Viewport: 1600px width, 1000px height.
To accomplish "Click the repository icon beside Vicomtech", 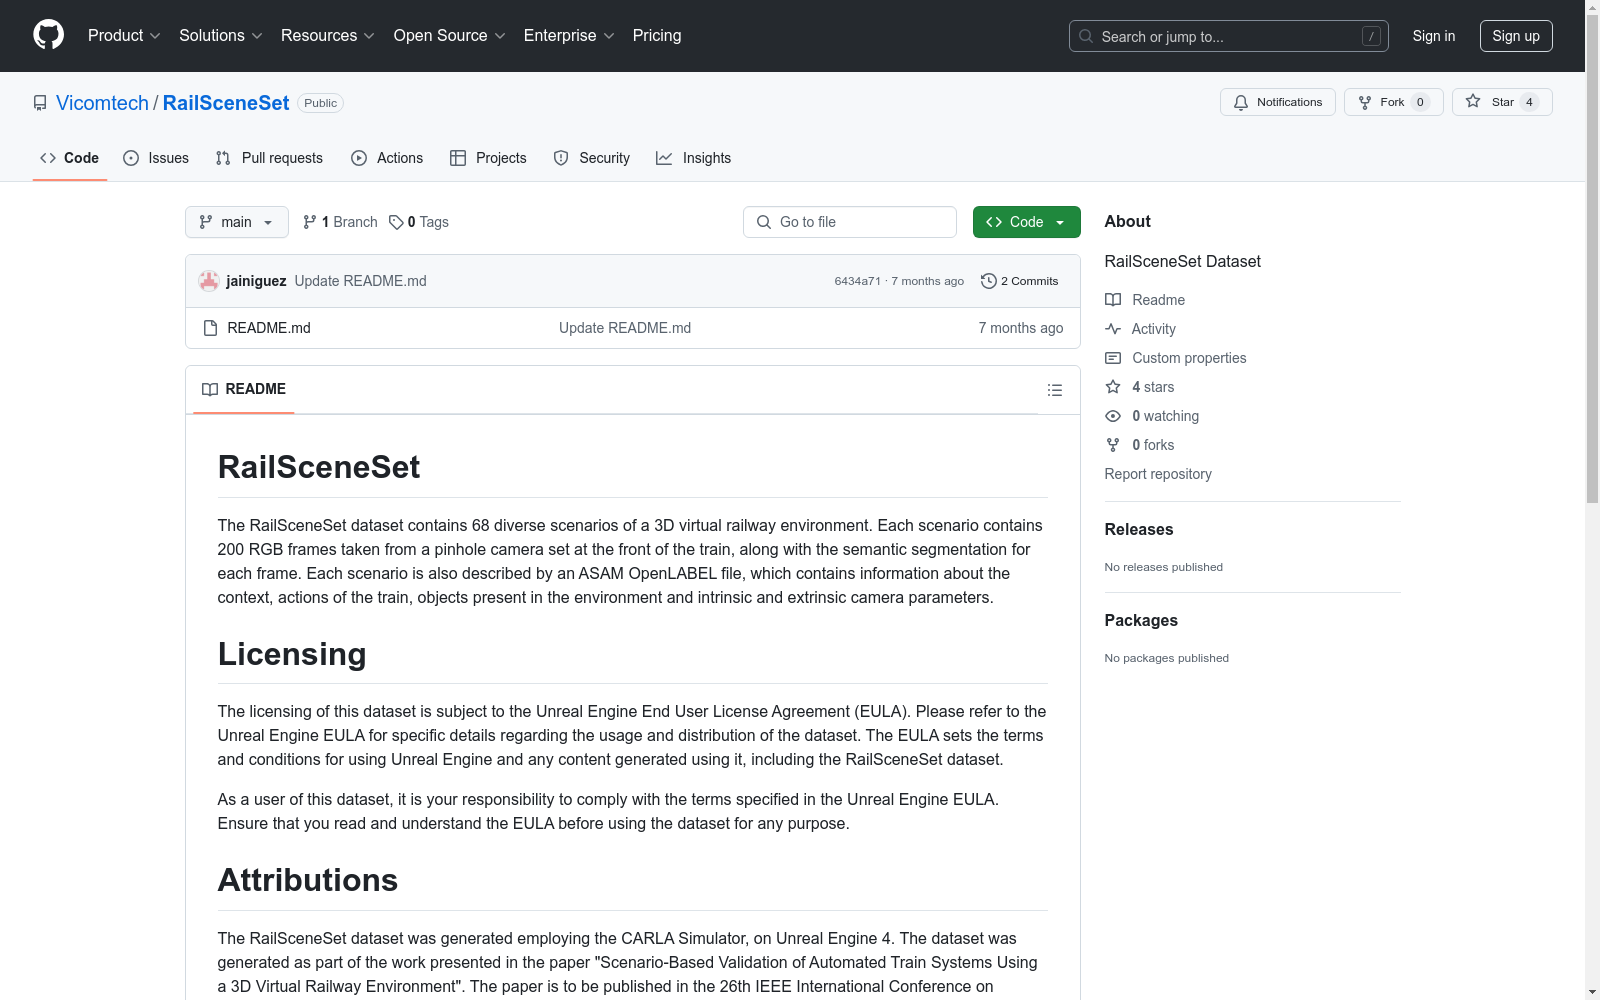I will 40,103.
